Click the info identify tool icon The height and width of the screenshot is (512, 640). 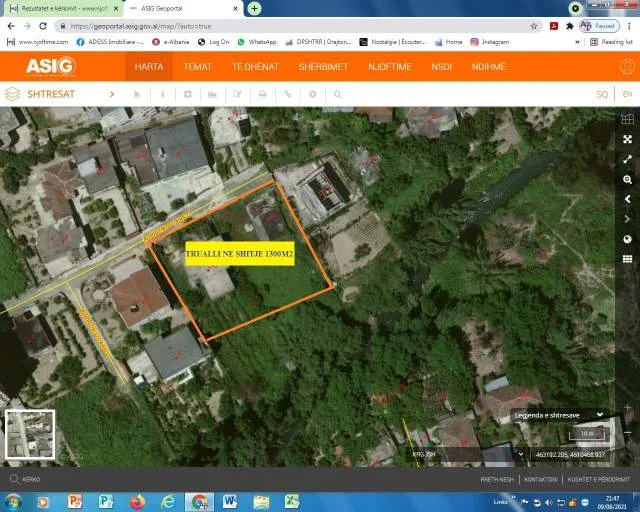163,94
